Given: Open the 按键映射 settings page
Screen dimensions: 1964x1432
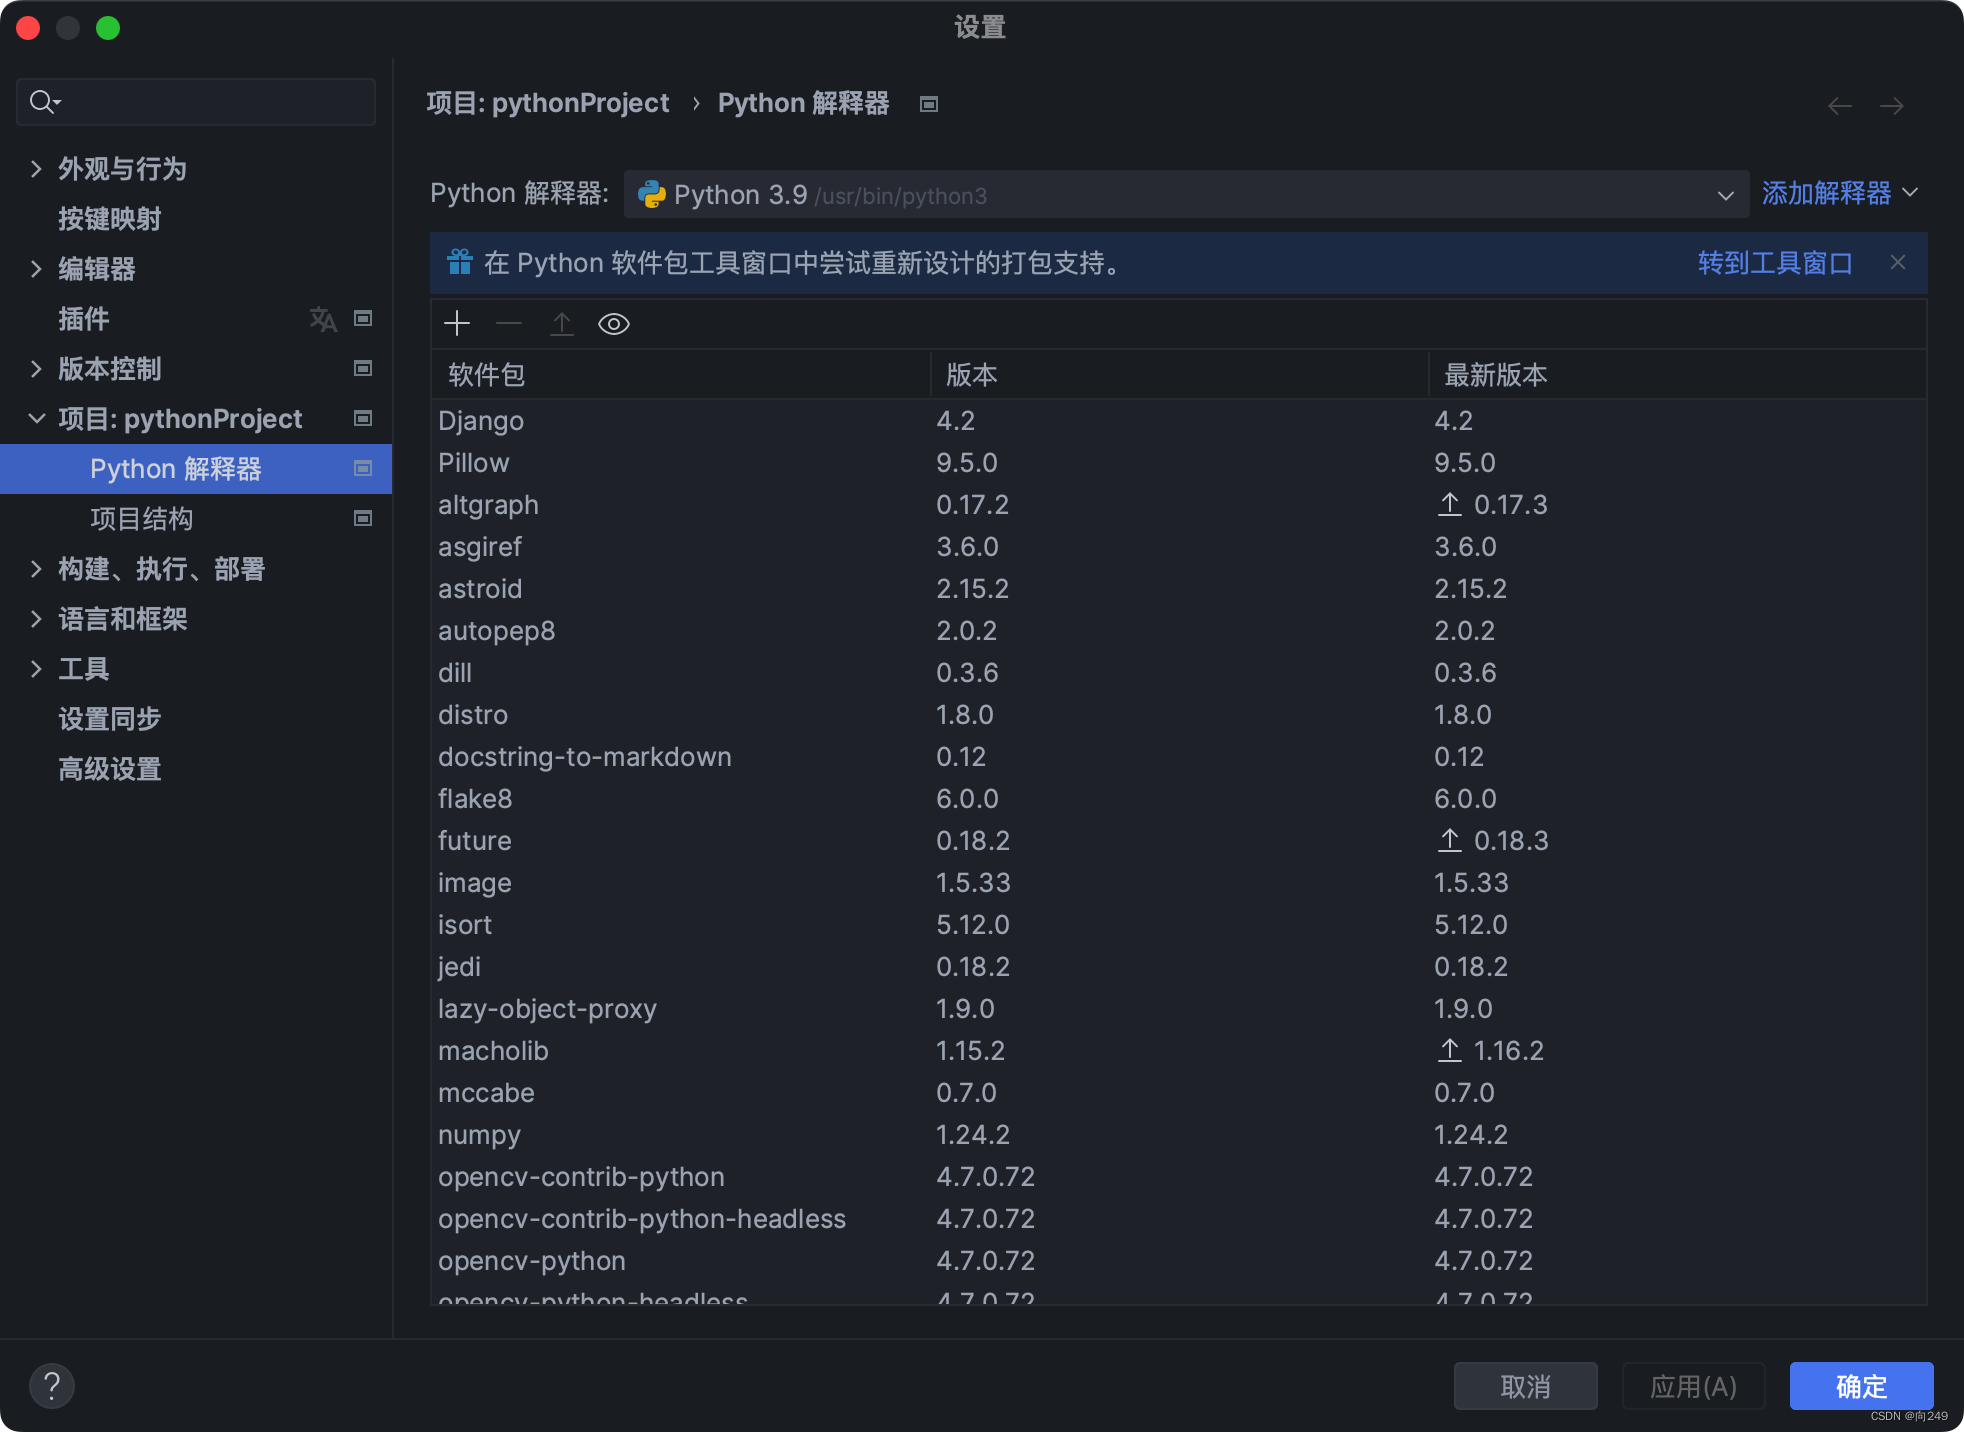Looking at the screenshot, I should tap(110, 219).
